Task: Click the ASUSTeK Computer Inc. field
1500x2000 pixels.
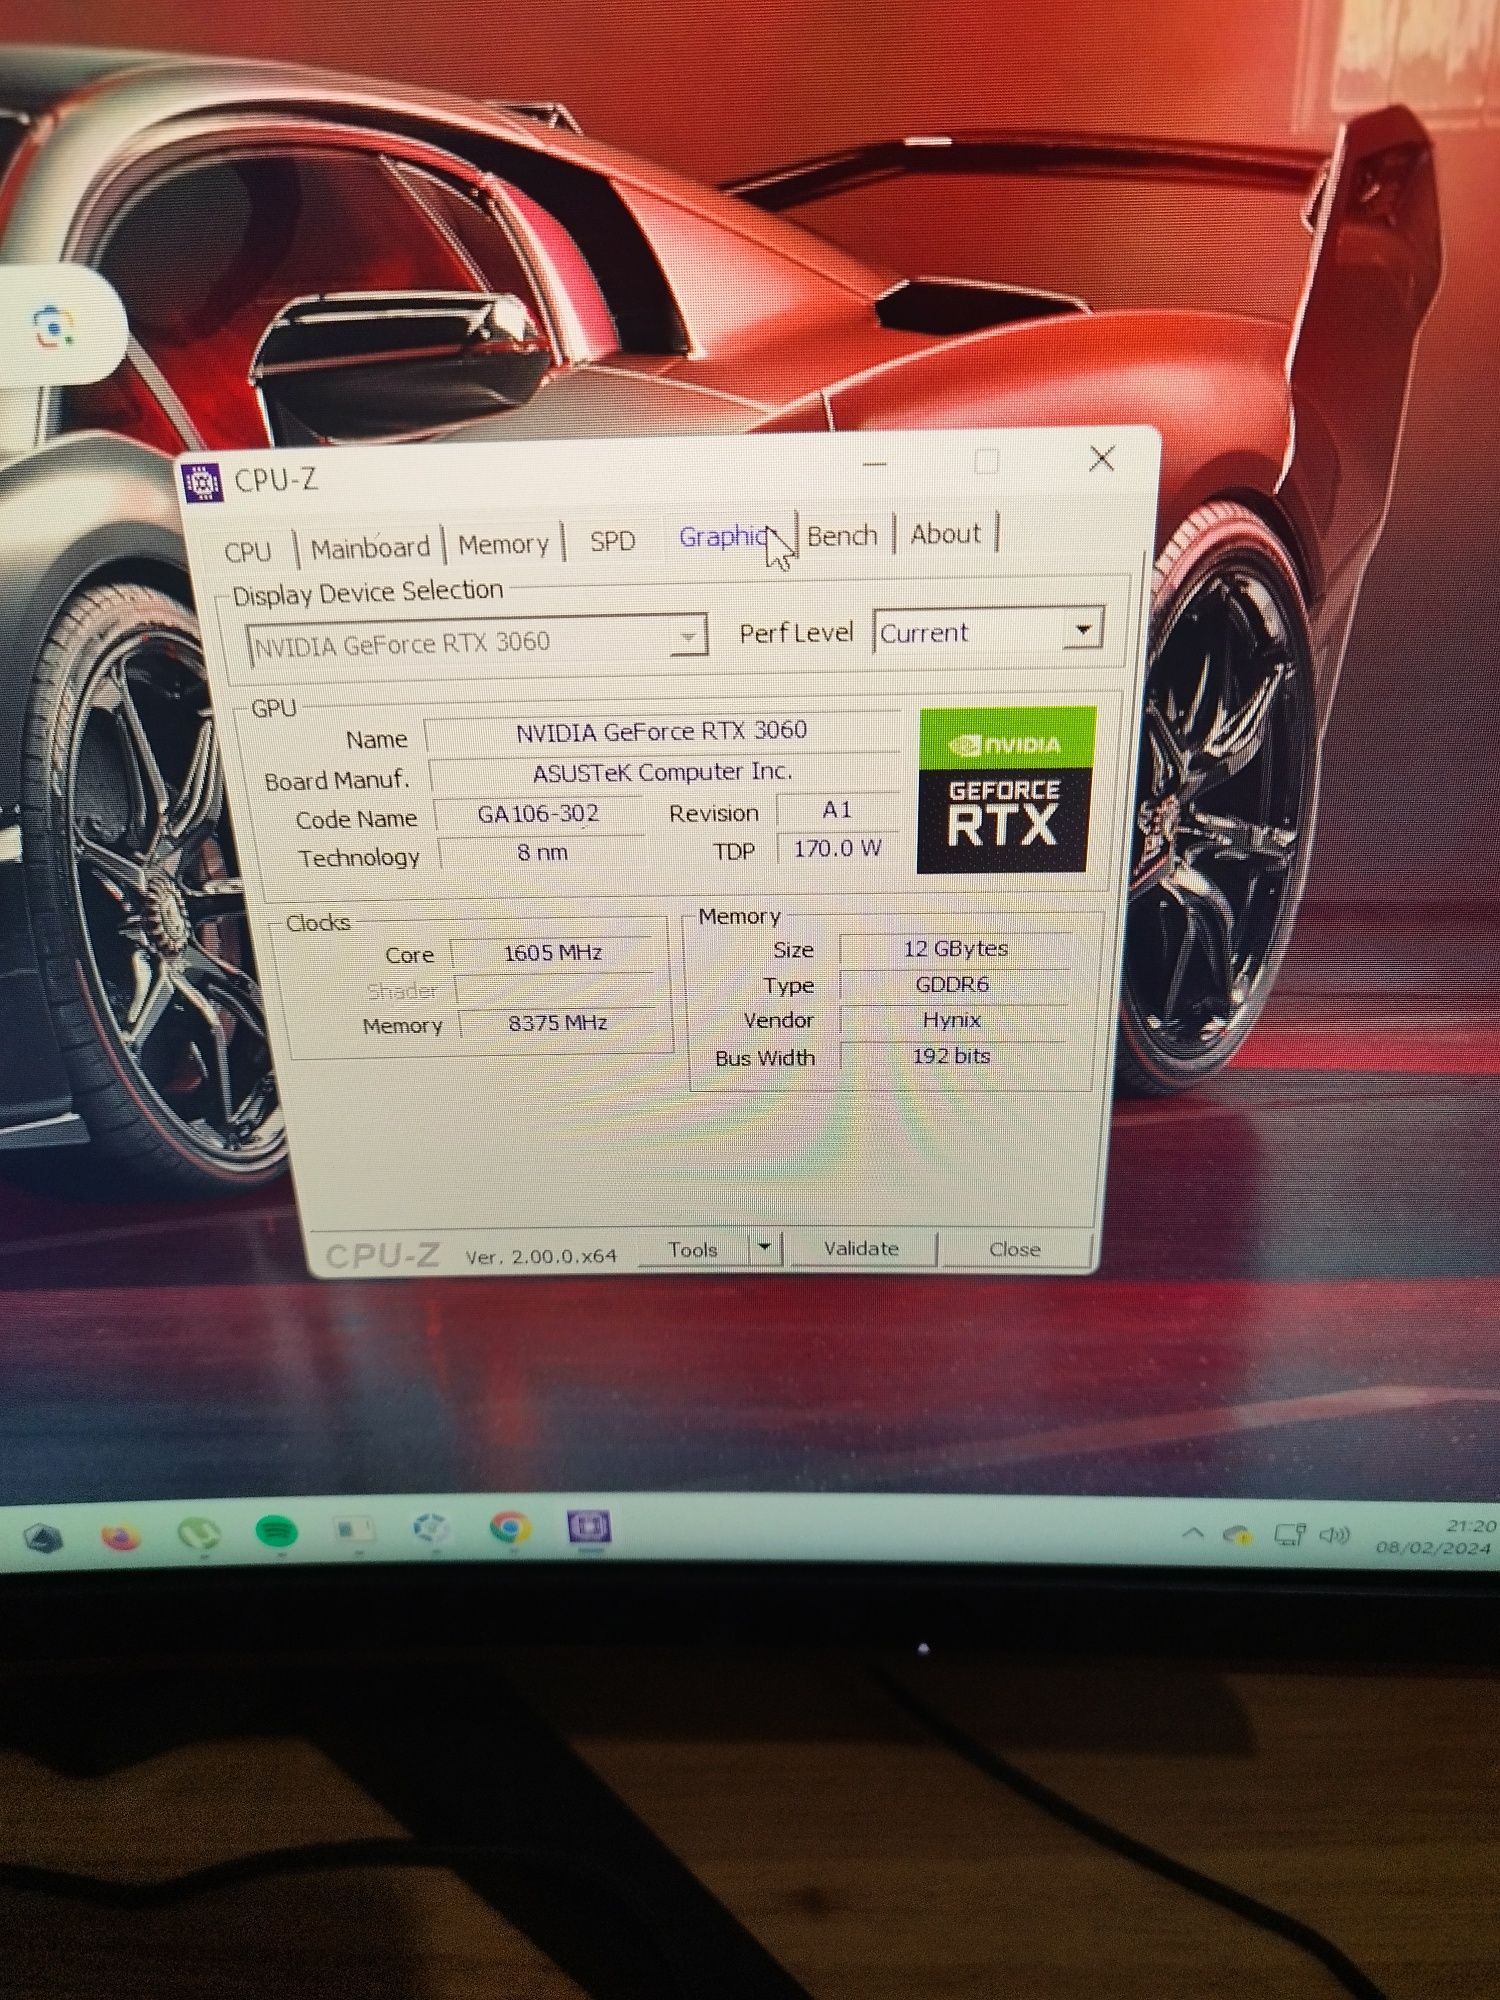Action: coord(663,773)
